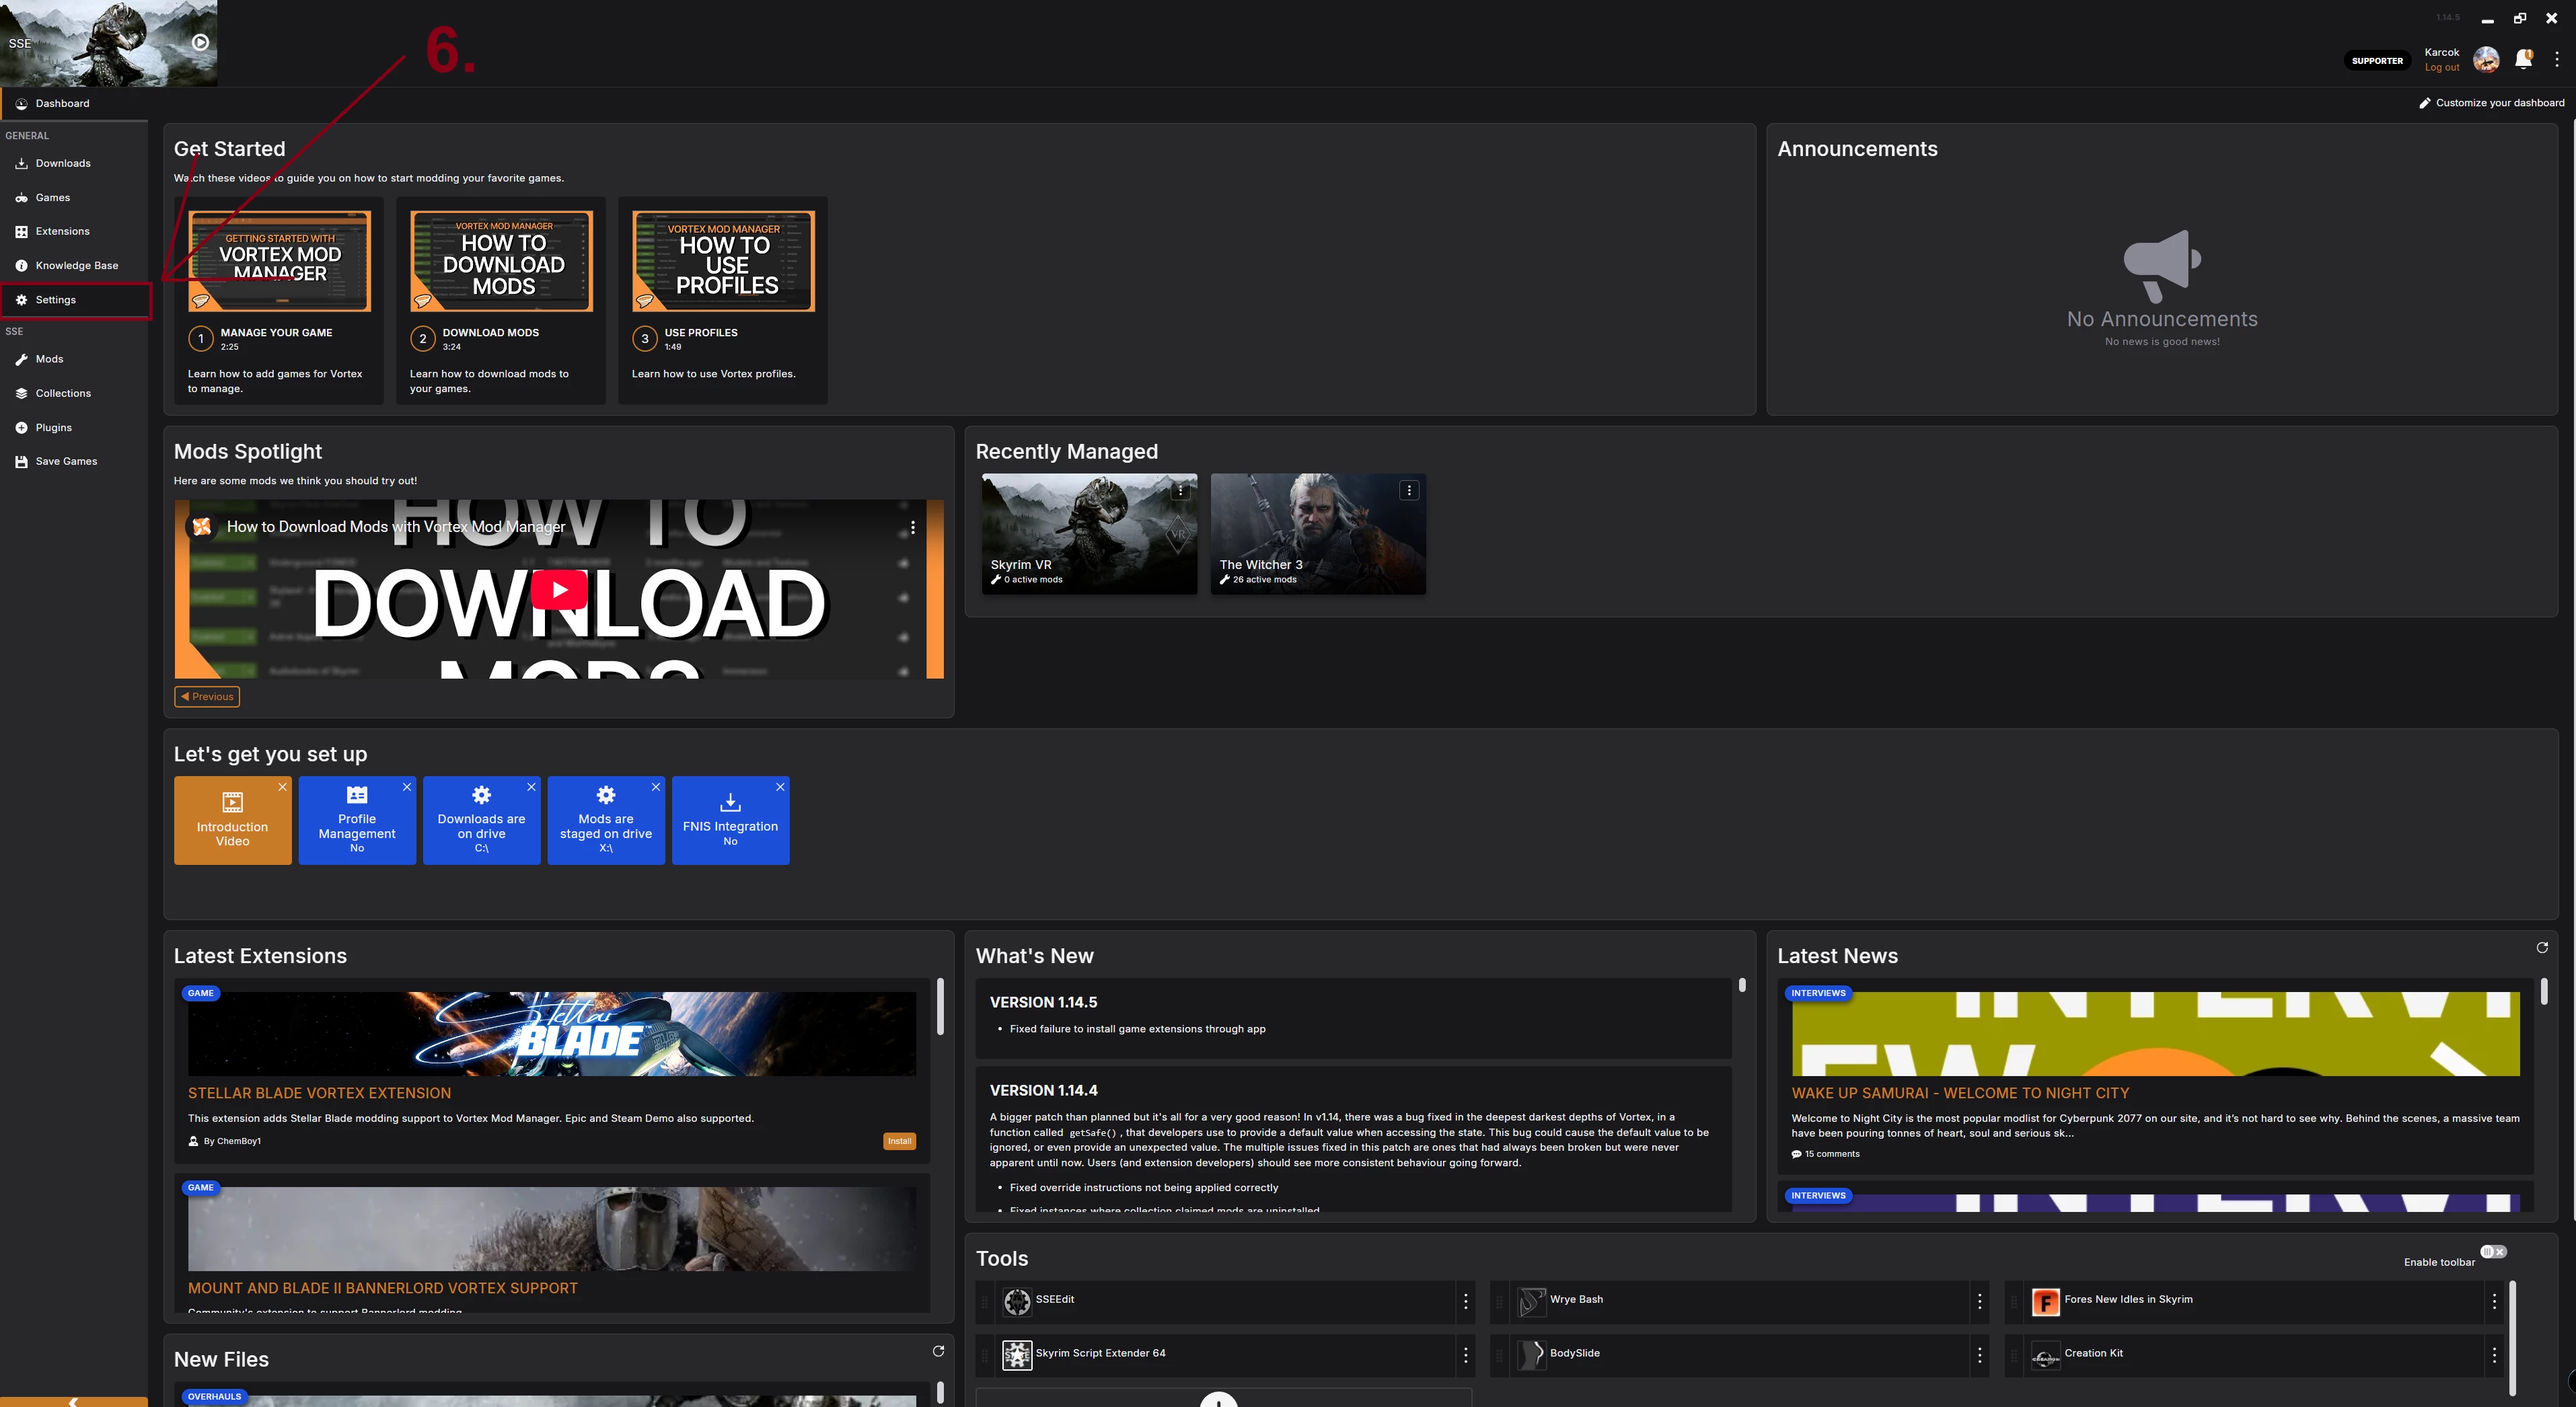Dismiss the Downloads are on drive tile
This screenshot has width=2576, height=1407.
[x=531, y=787]
